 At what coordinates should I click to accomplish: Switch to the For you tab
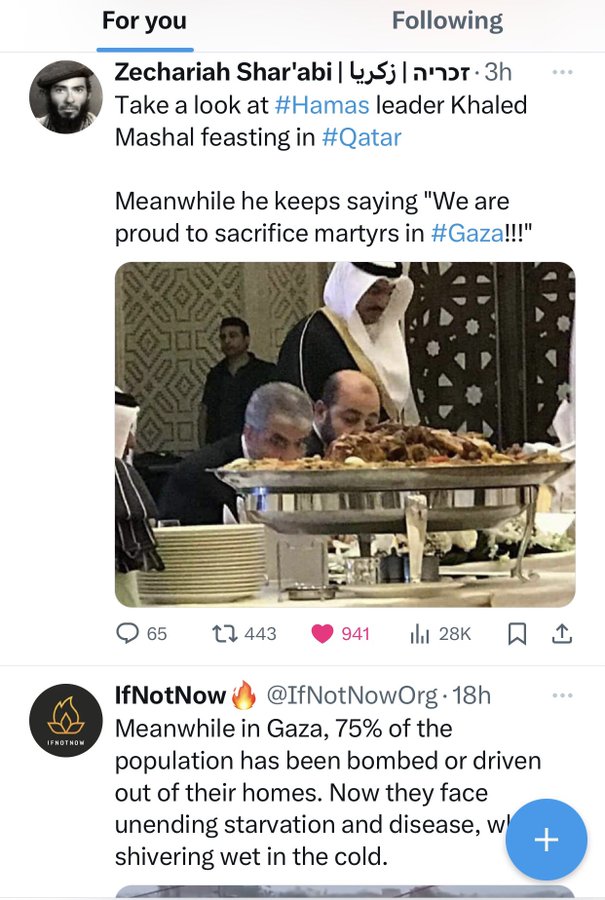click(x=147, y=21)
